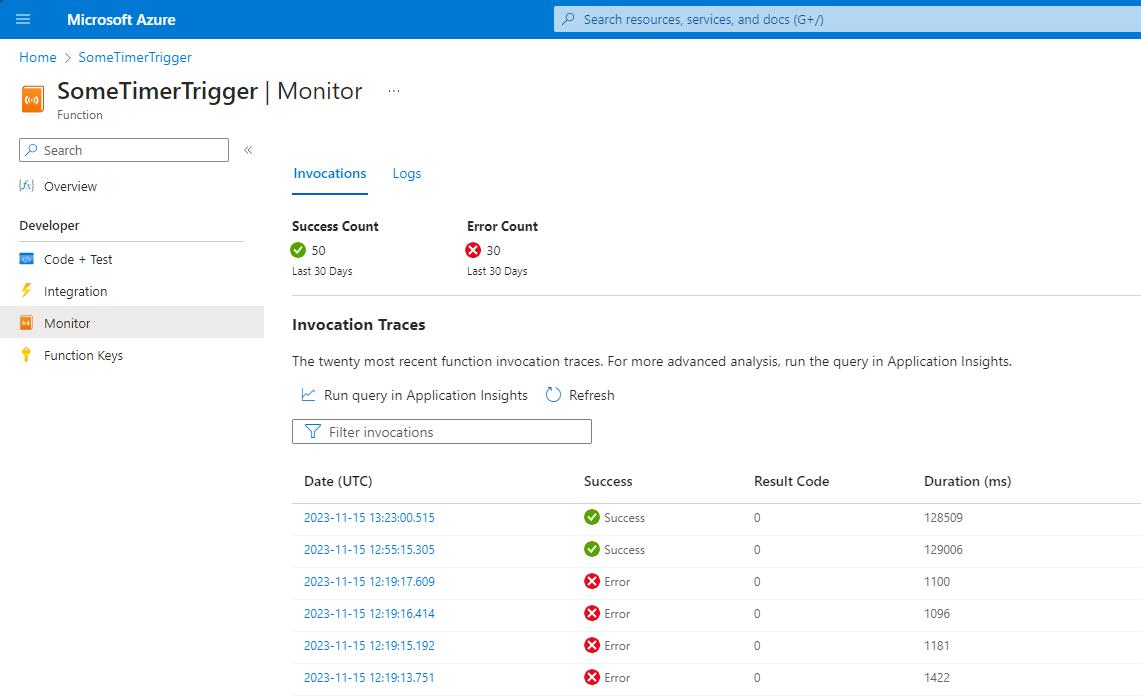Click the success icon in 12:55:15.305 row
The image size is (1141, 696).
point(592,549)
